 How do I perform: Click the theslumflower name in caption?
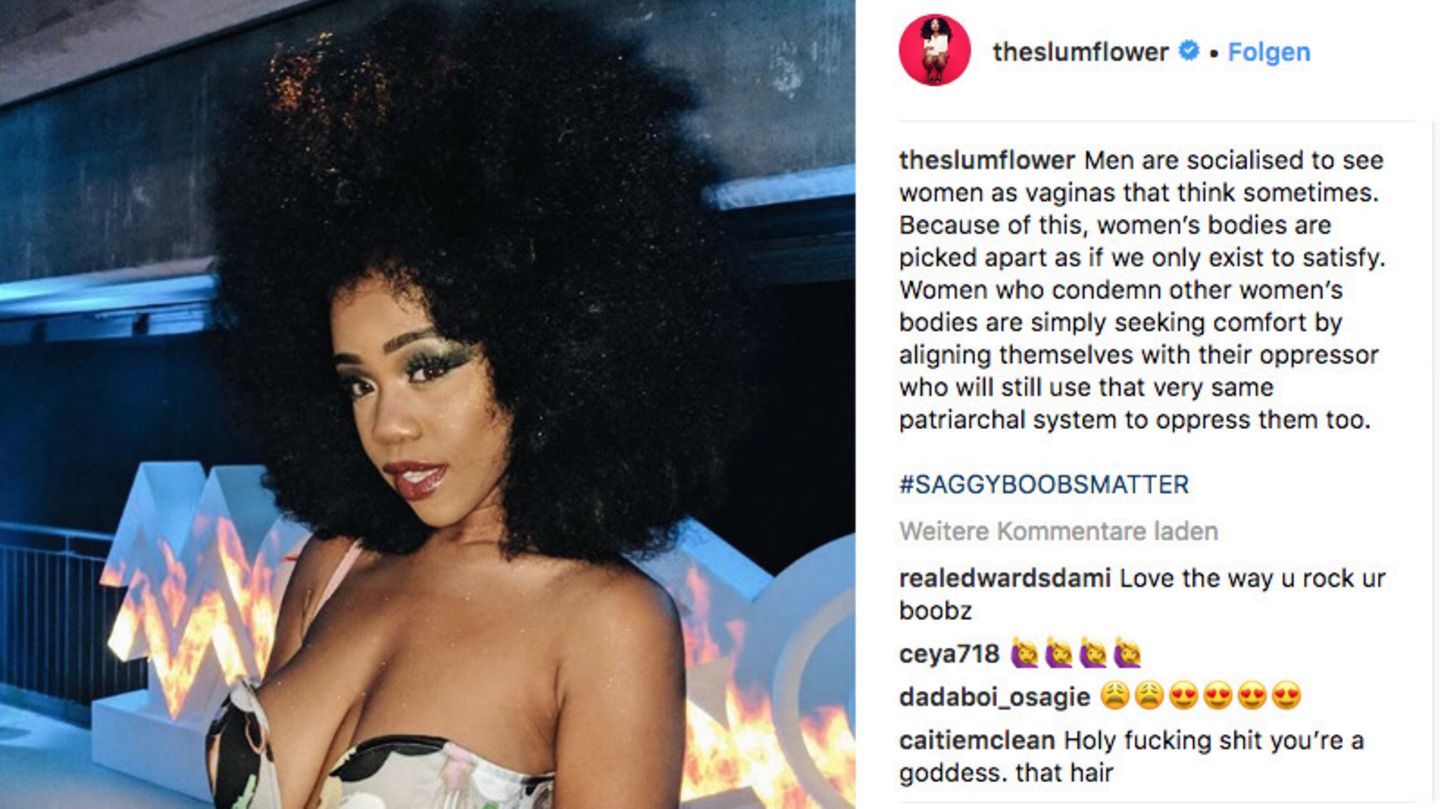[987, 160]
